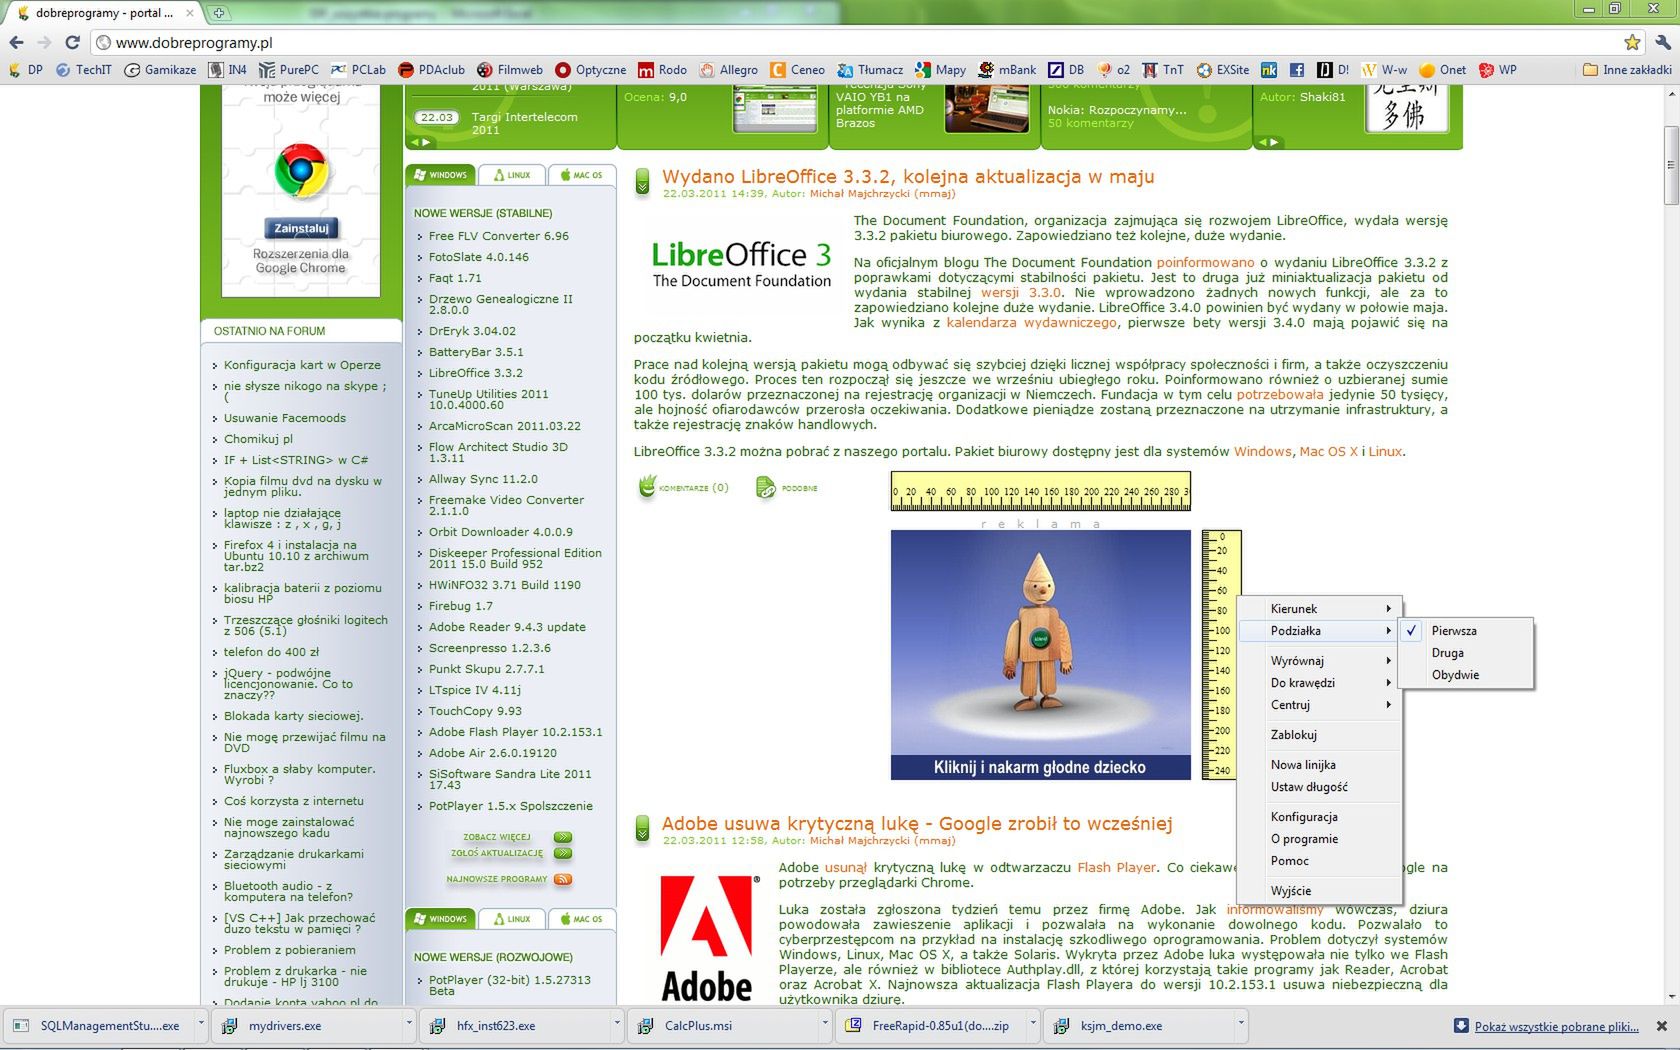This screenshot has width=1680, height=1050.
Task: Open dropdown for CalcPlus.msi download
Action: tap(825, 1024)
